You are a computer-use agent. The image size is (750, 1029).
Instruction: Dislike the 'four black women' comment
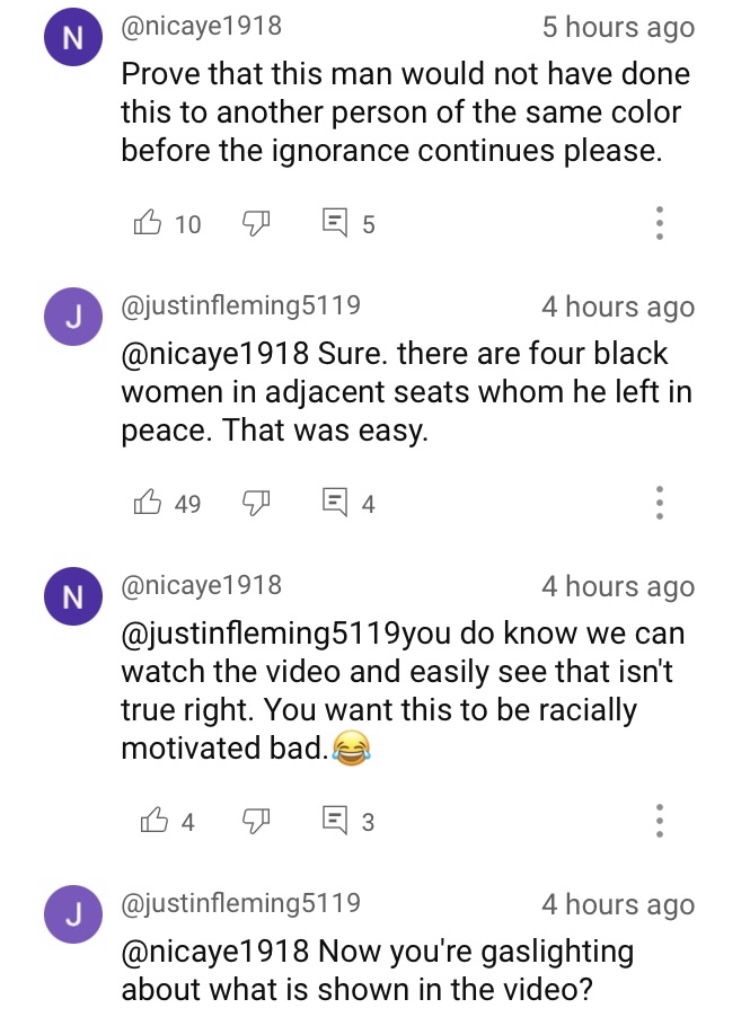tap(257, 503)
